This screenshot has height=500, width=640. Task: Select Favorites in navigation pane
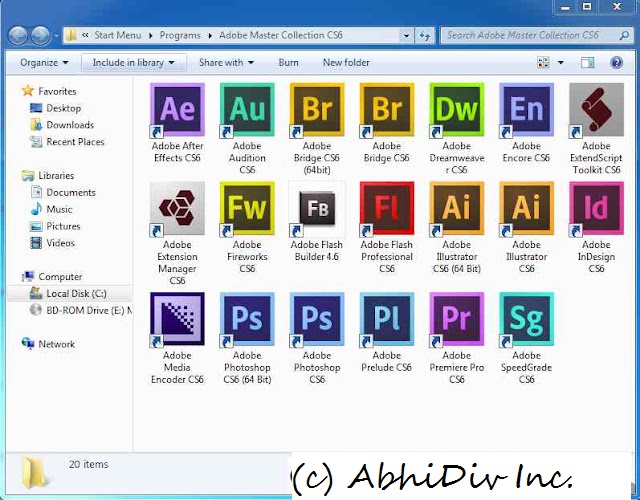(x=57, y=91)
